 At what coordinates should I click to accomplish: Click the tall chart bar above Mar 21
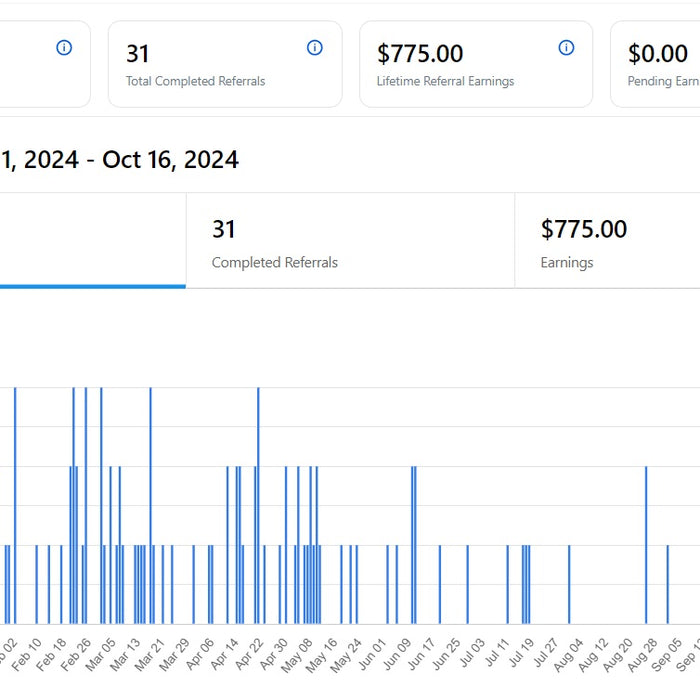pyautogui.click(x=150, y=500)
